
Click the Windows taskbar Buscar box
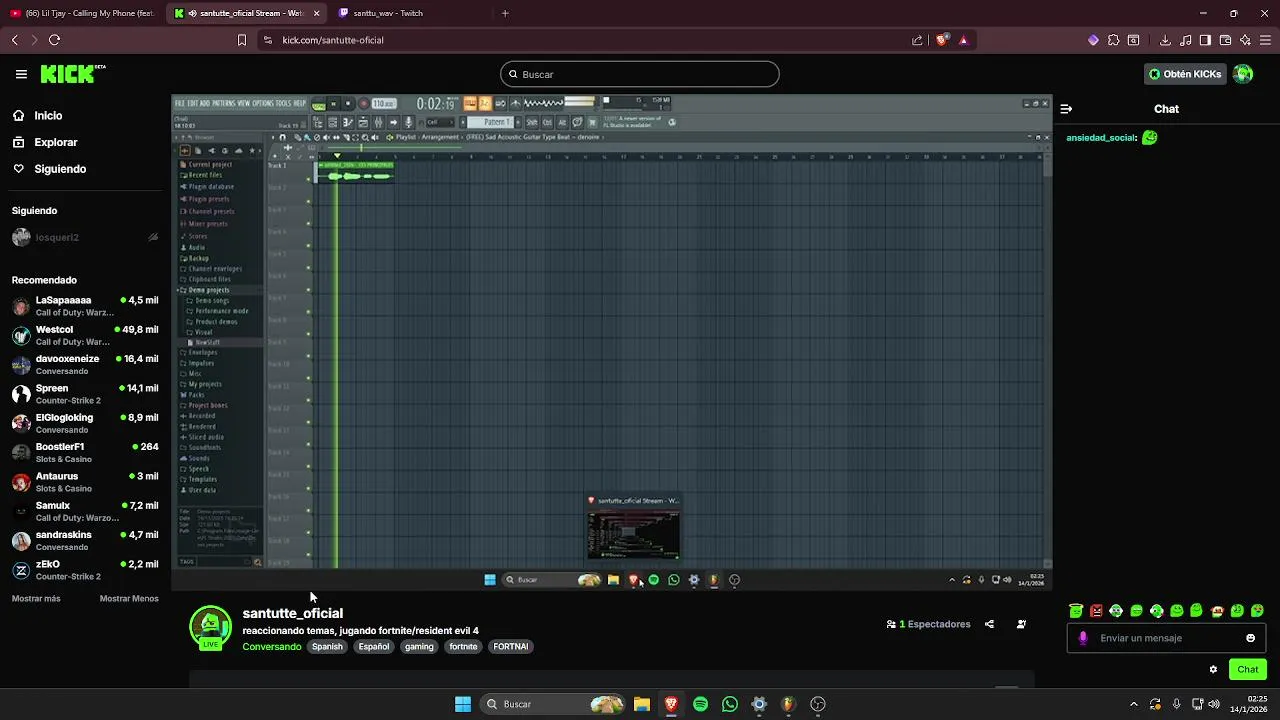[554, 704]
